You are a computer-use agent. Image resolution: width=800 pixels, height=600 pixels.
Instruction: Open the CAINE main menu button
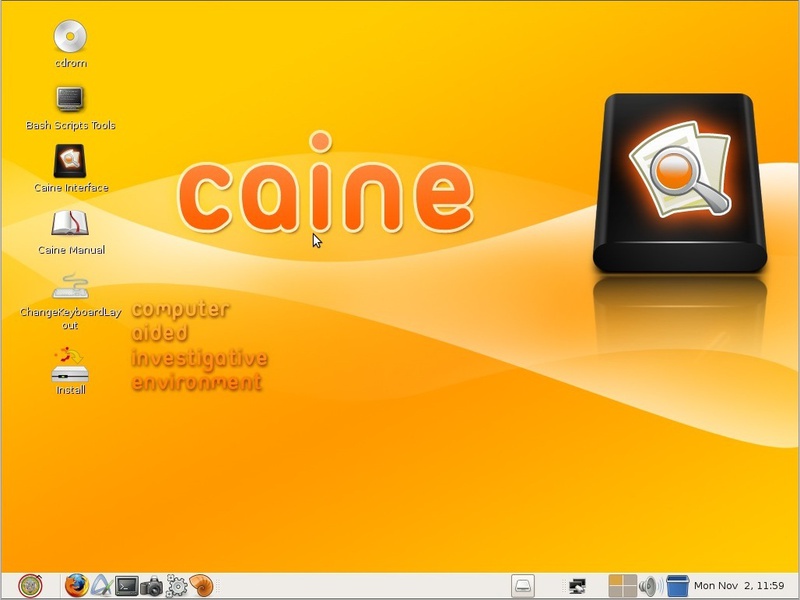click(31, 585)
